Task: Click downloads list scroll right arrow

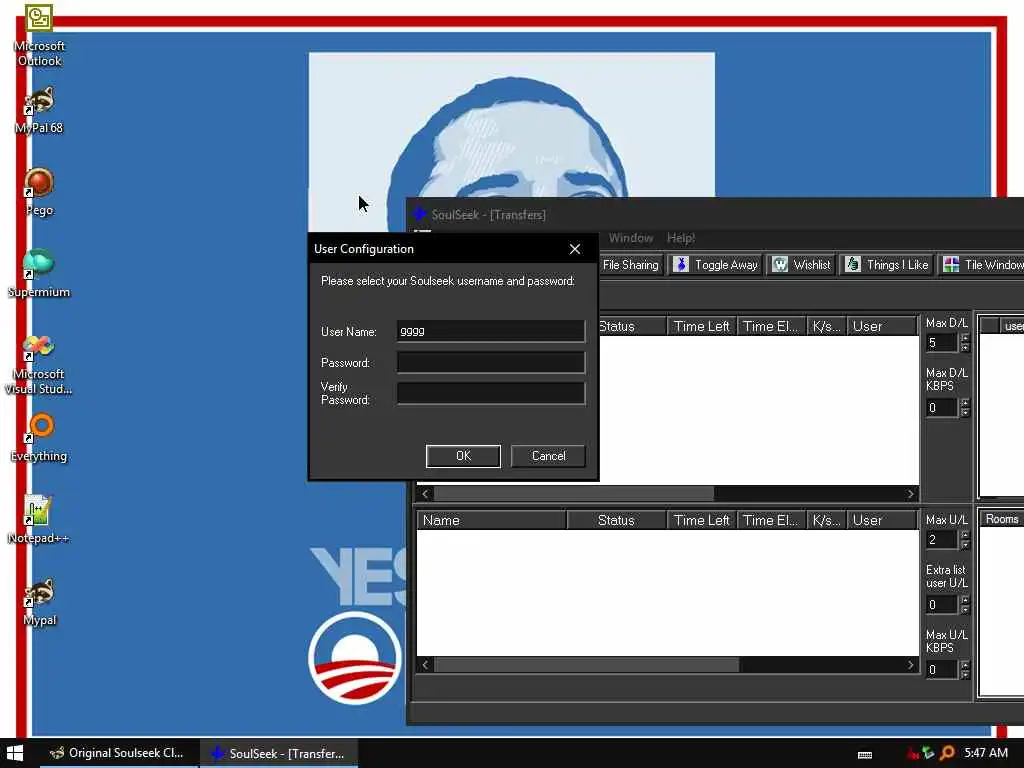Action: [911, 494]
